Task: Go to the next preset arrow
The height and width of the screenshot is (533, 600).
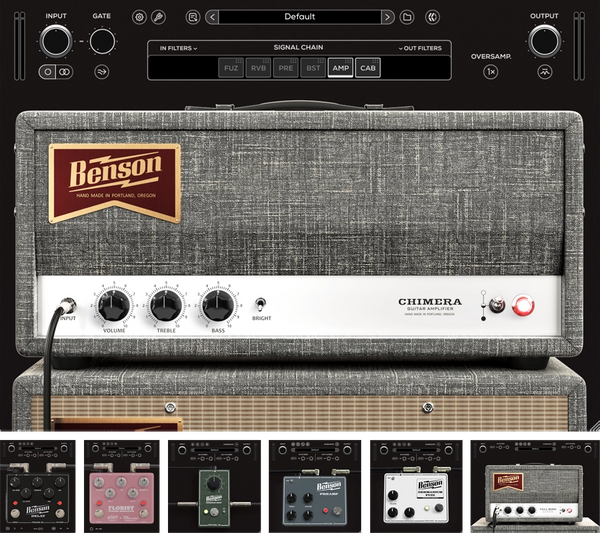Action: tap(388, 17)
